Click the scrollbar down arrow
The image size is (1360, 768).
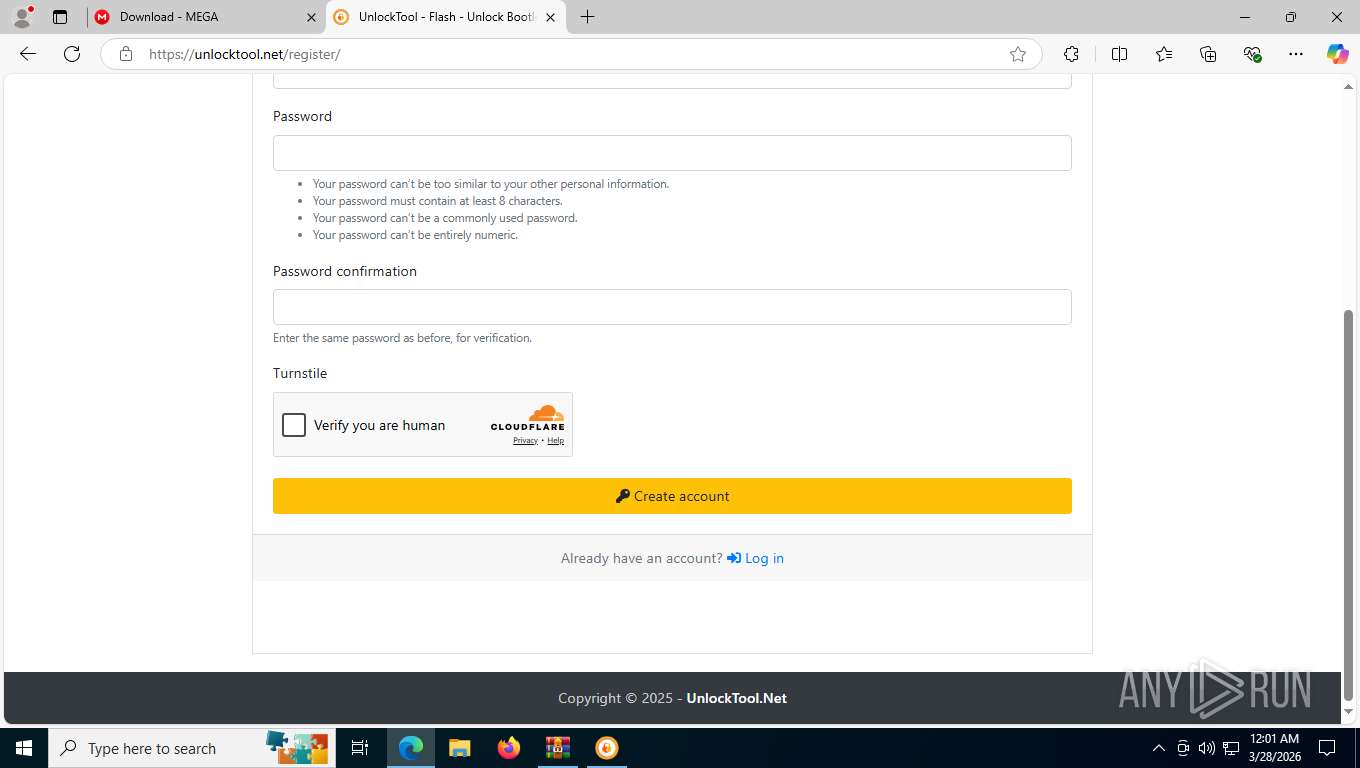pos(1348,712)
